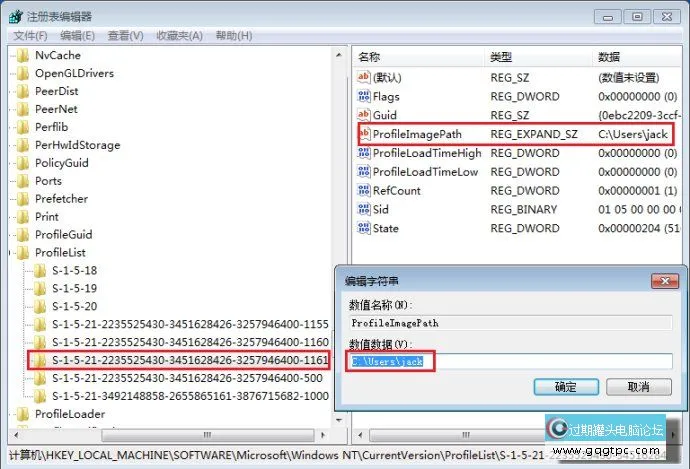690x469 pixels.
Task: Click the icon beside ProfileLoadTimeLow
Action: pos(363,172)
